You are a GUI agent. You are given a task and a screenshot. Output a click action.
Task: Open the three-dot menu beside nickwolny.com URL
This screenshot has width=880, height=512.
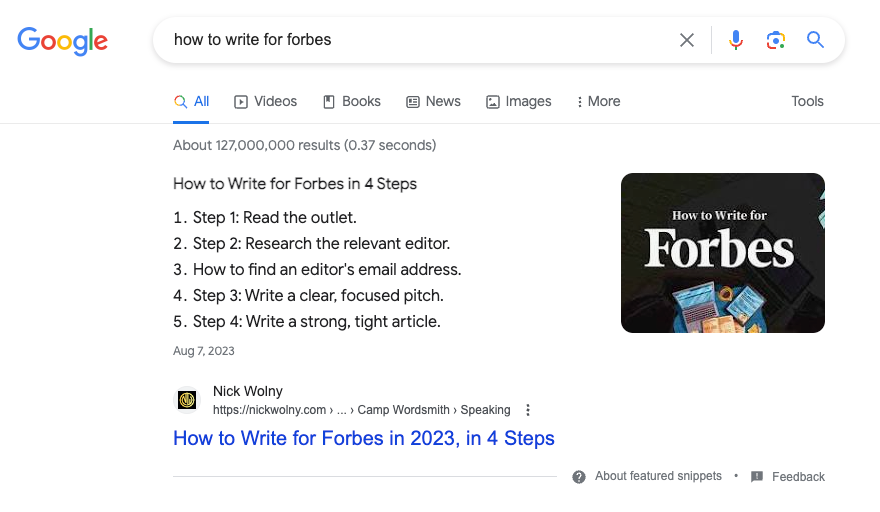528,410
